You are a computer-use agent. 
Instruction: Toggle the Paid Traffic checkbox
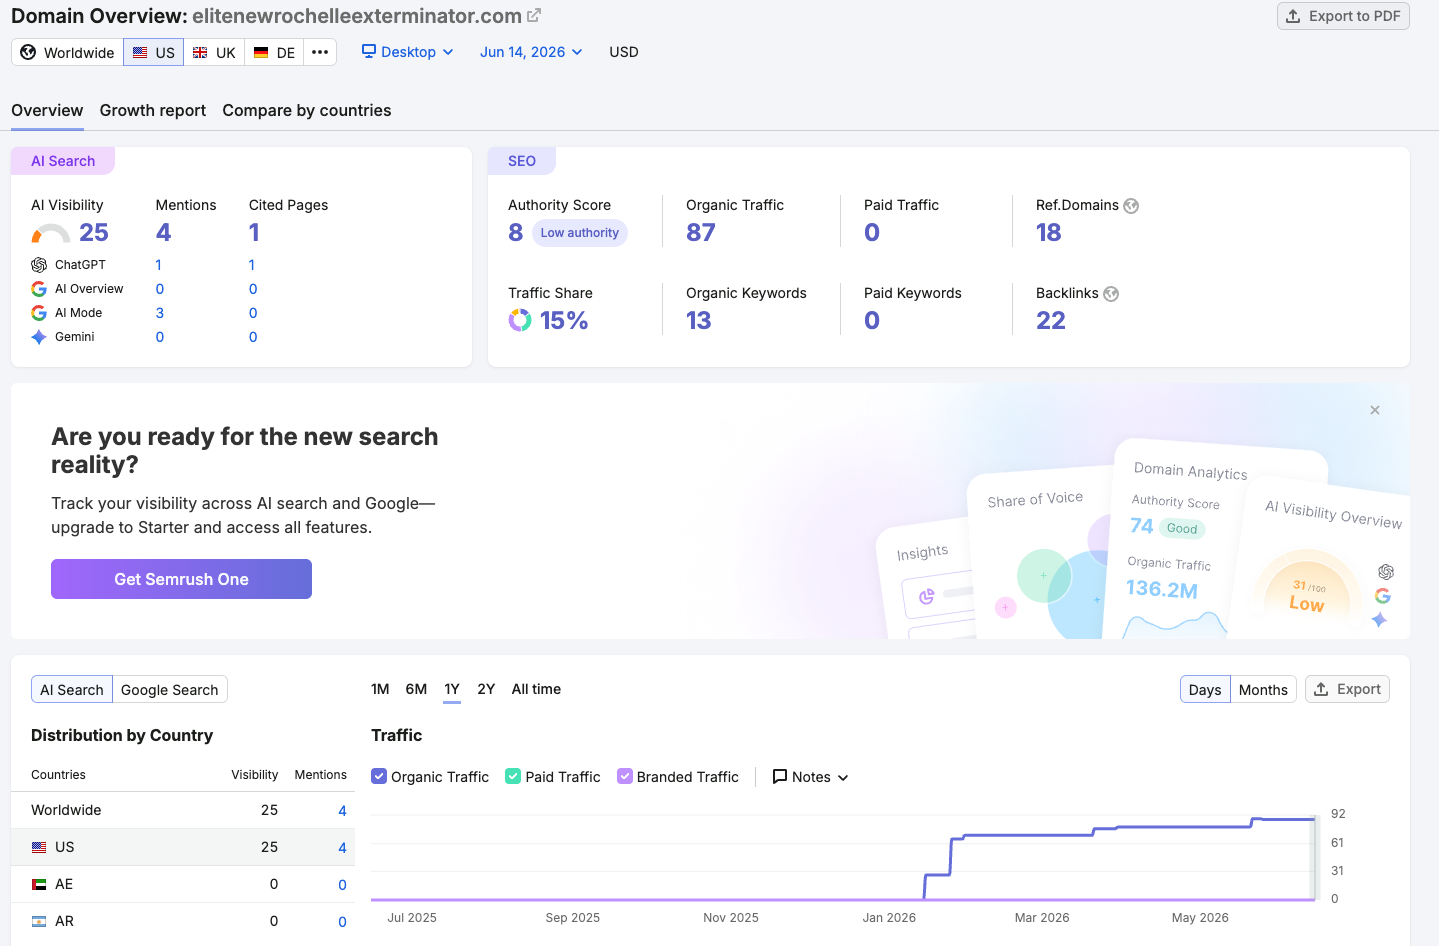[x=513, y=776]
